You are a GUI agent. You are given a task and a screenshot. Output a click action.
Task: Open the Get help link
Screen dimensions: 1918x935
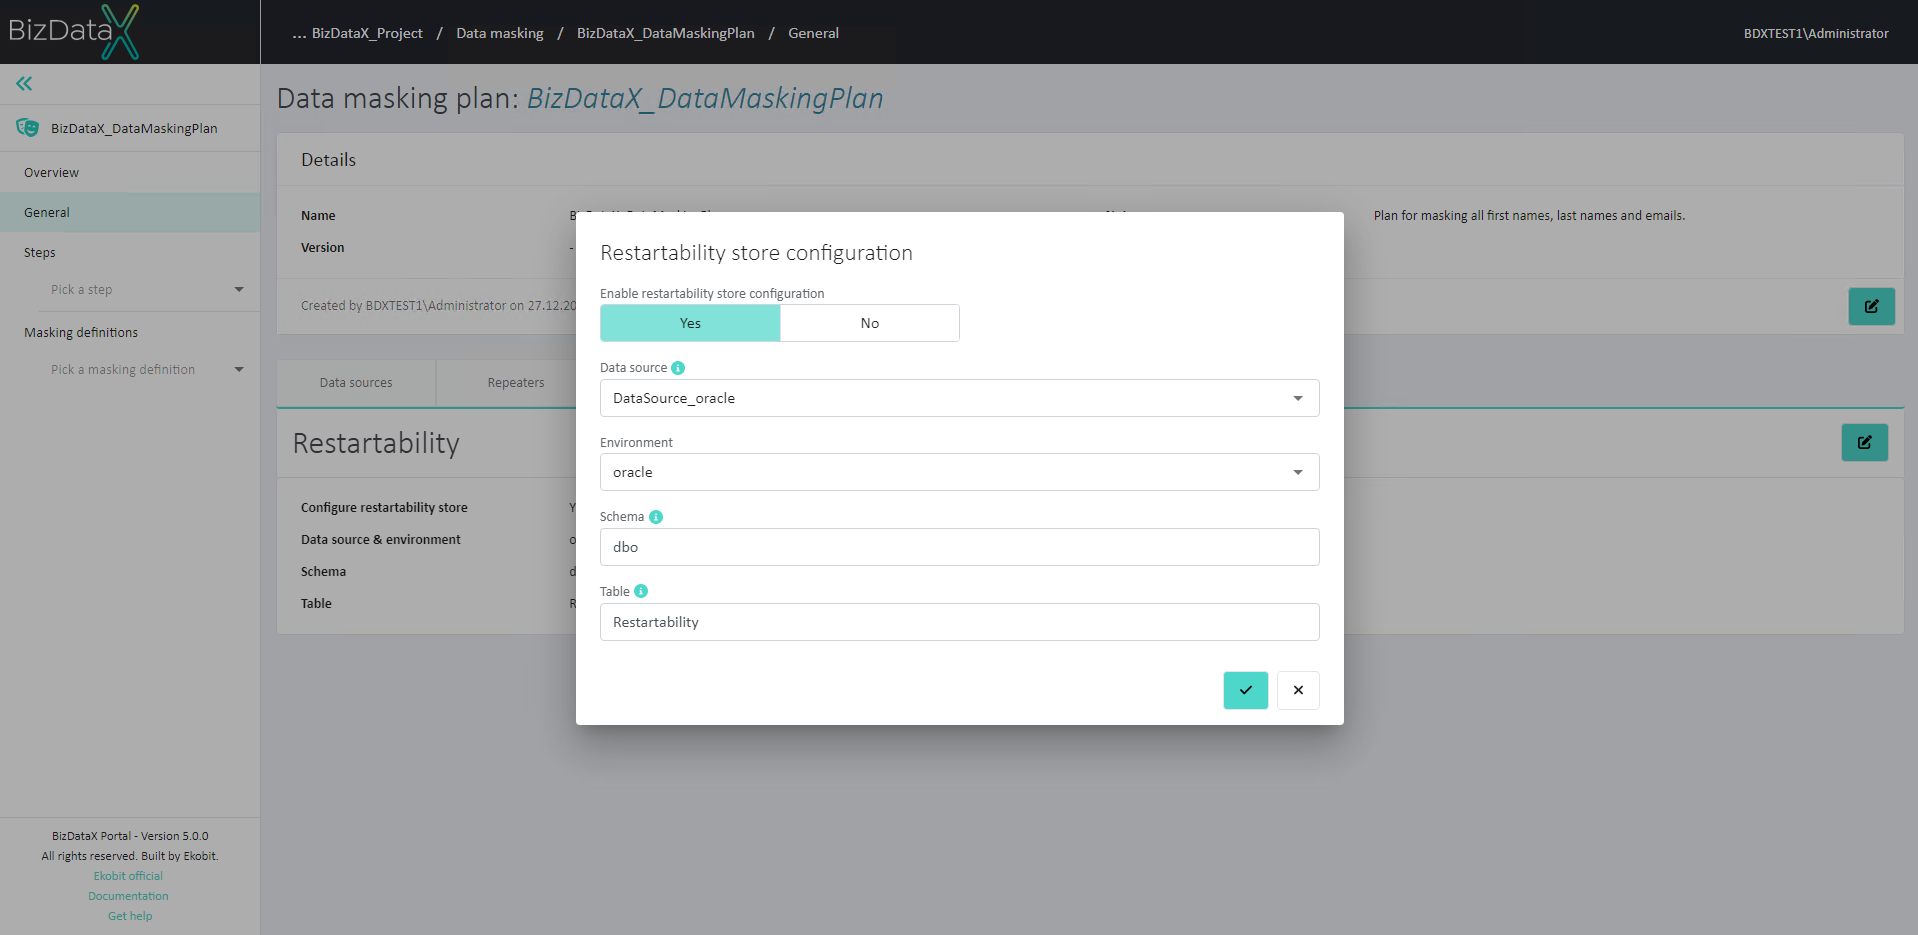[x=130, y=916]
